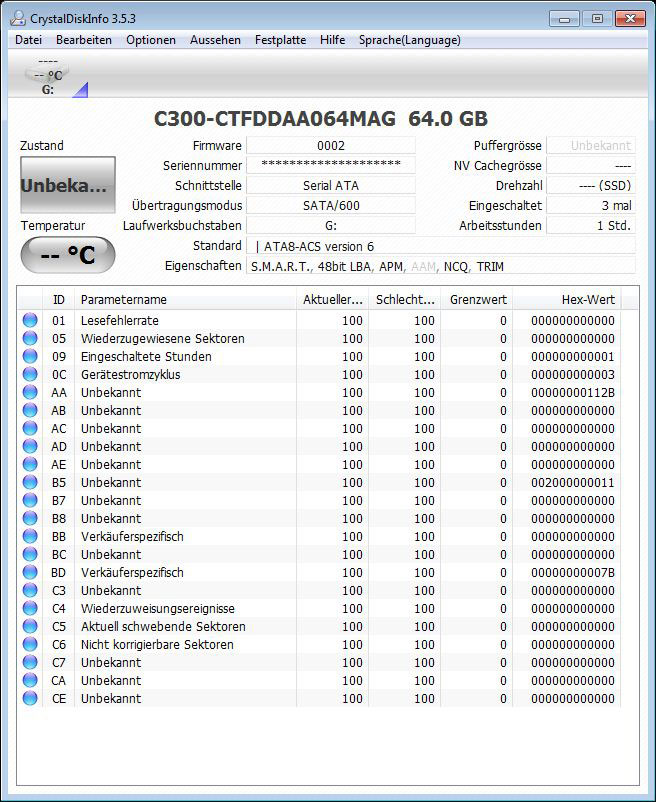Click the Laufwerksbuchstaben field G:
Image resolution: width=656 pixels, height=802 pixels.
pos(331,225)
